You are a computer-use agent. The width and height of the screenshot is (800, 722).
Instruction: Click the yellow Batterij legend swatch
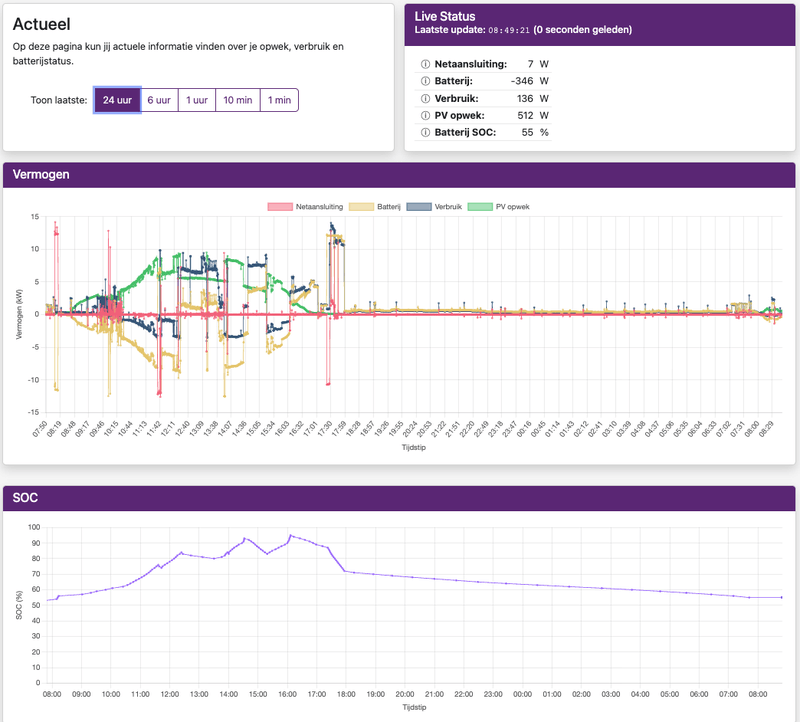[362, 207]
